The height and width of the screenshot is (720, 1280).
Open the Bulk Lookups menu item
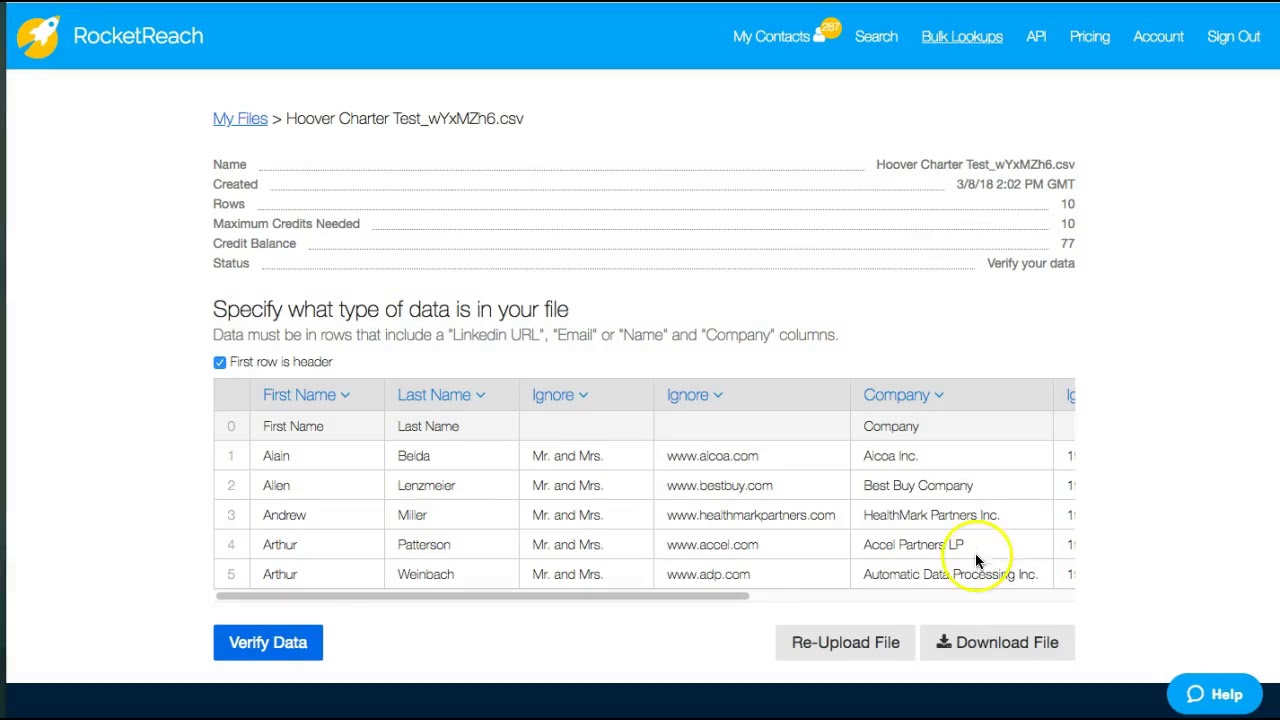[x=961, y=37]
